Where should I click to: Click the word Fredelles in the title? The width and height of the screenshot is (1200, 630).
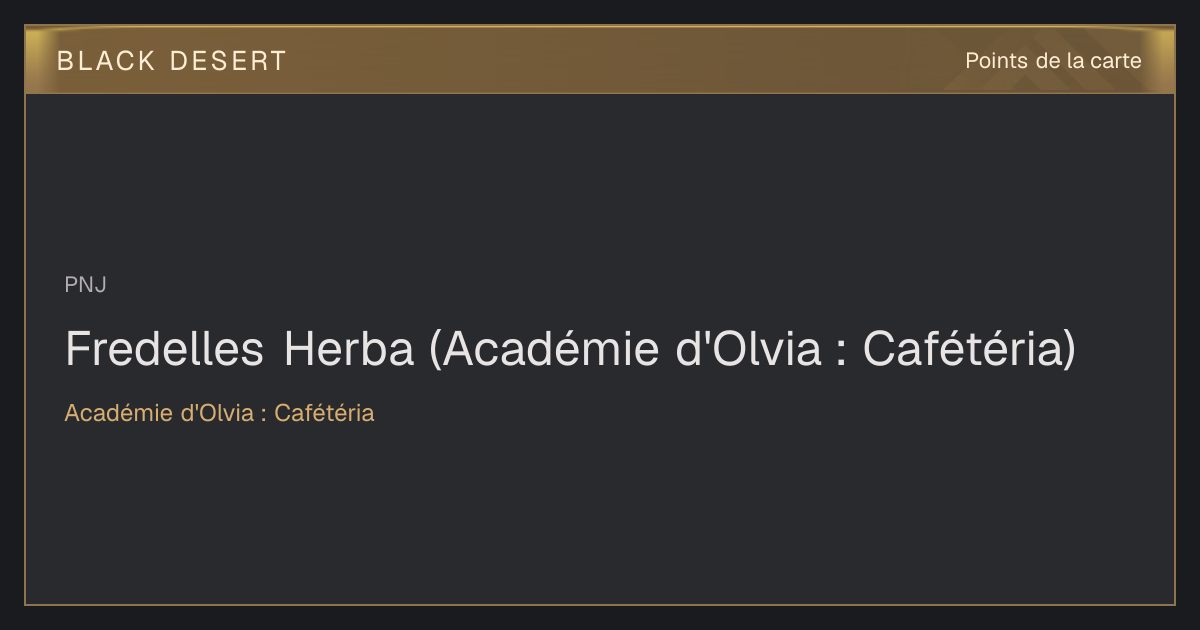click(165, 349)
